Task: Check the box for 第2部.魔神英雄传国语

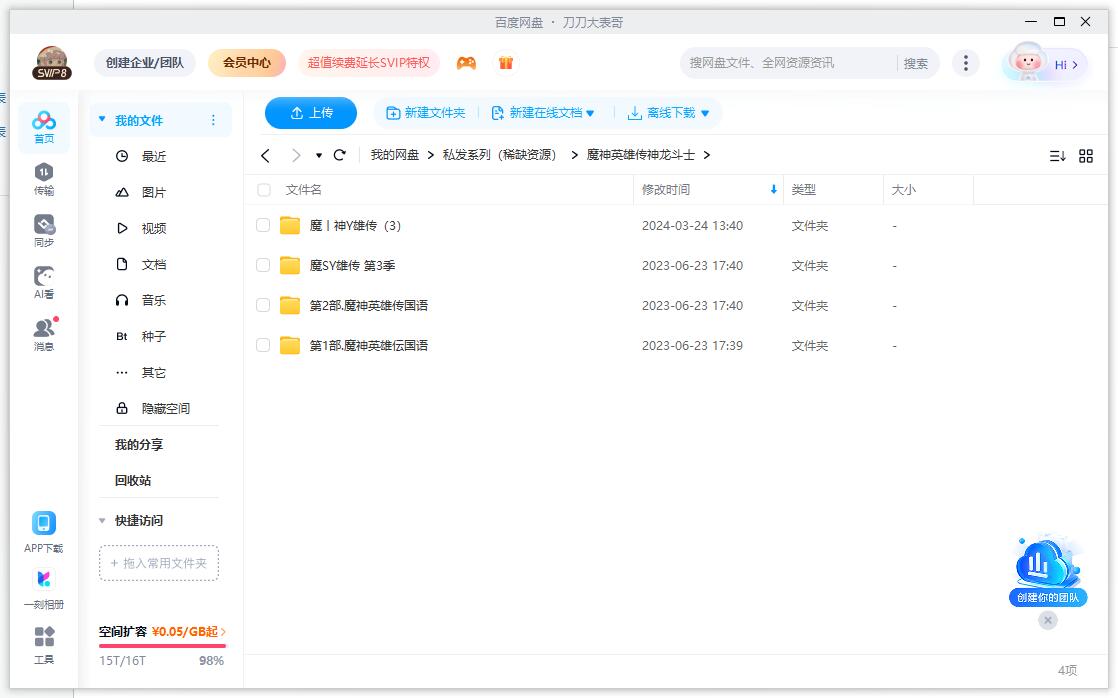Action: (263, 305)
